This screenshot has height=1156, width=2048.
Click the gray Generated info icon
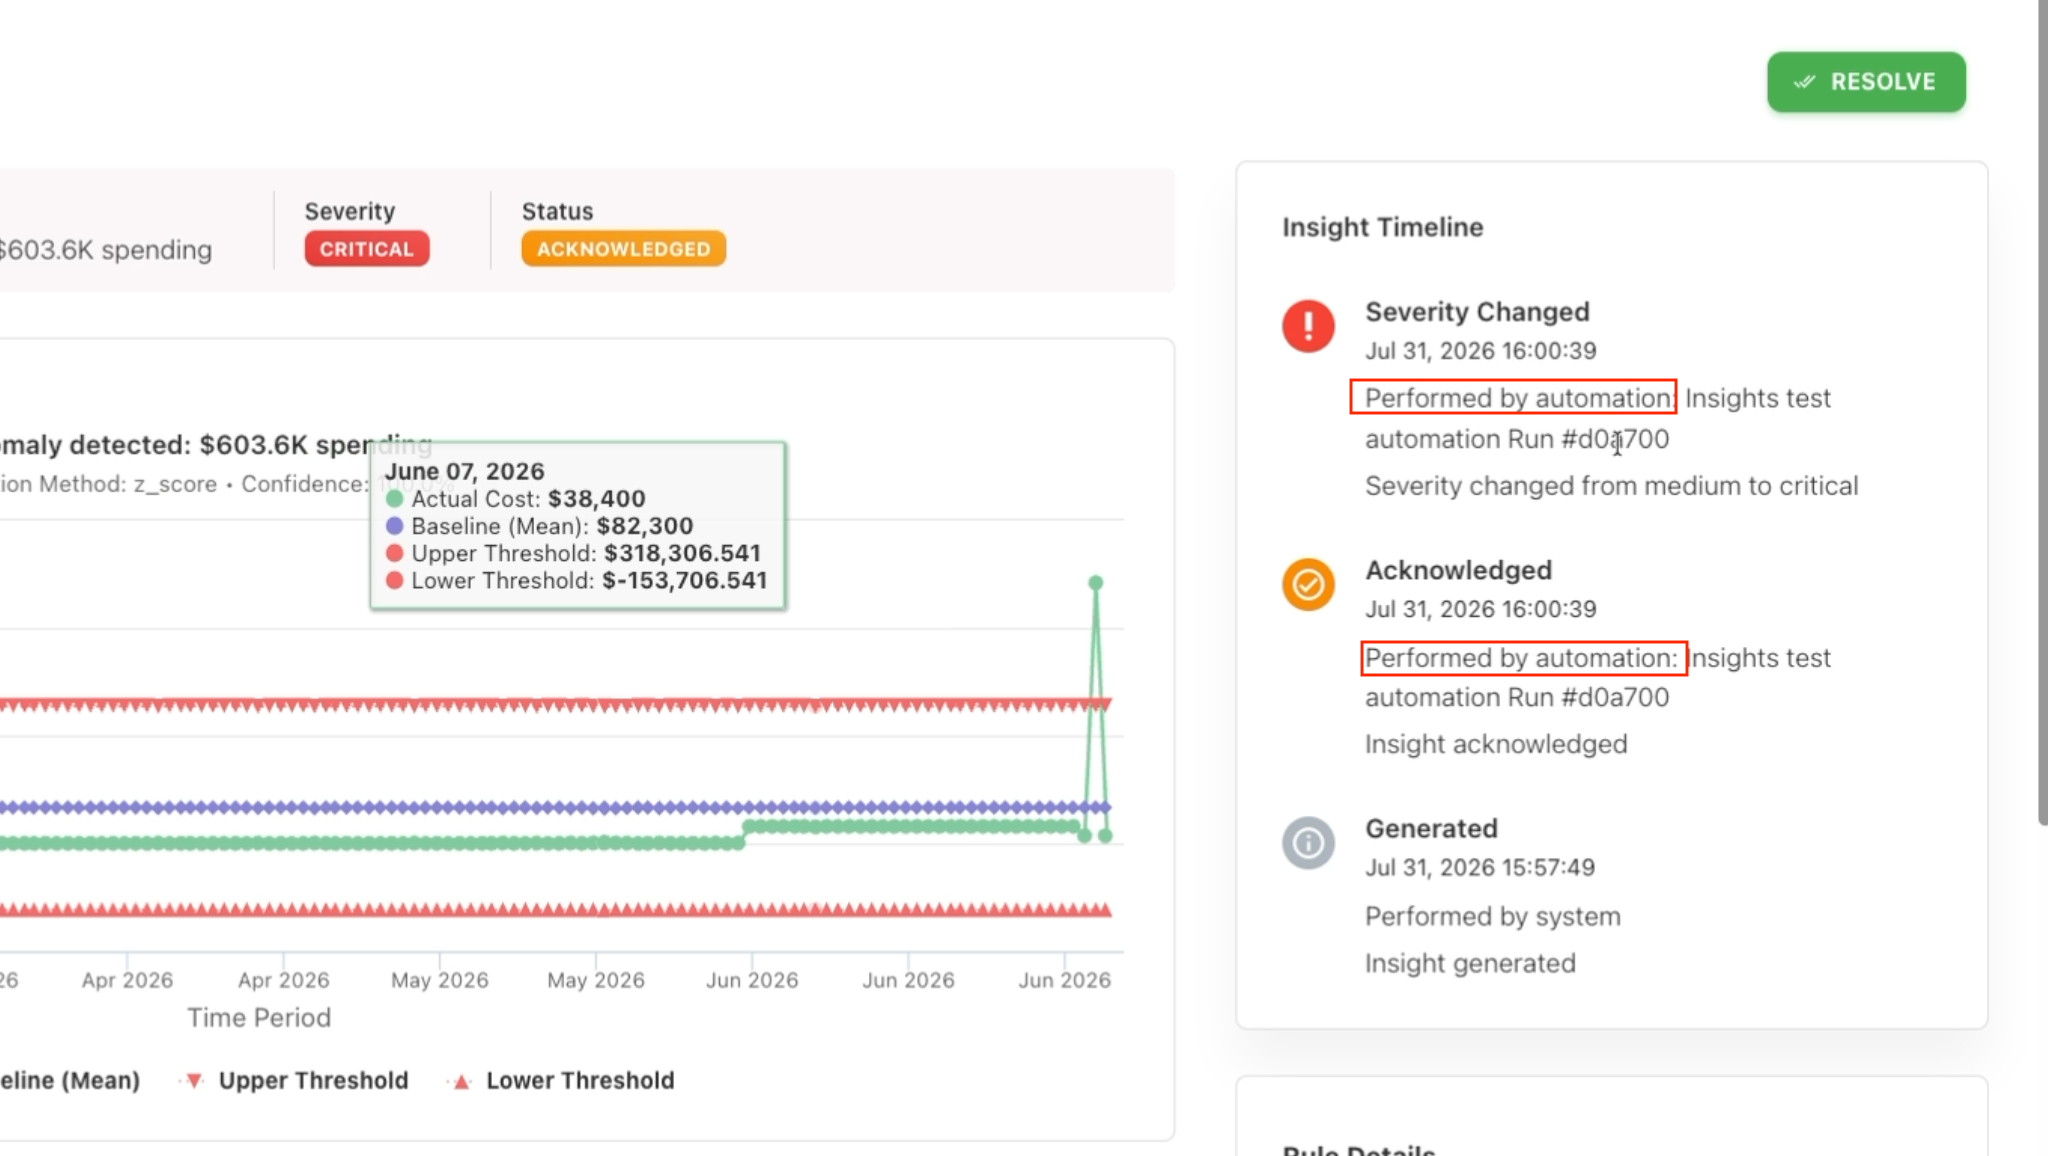(1308, 843)
